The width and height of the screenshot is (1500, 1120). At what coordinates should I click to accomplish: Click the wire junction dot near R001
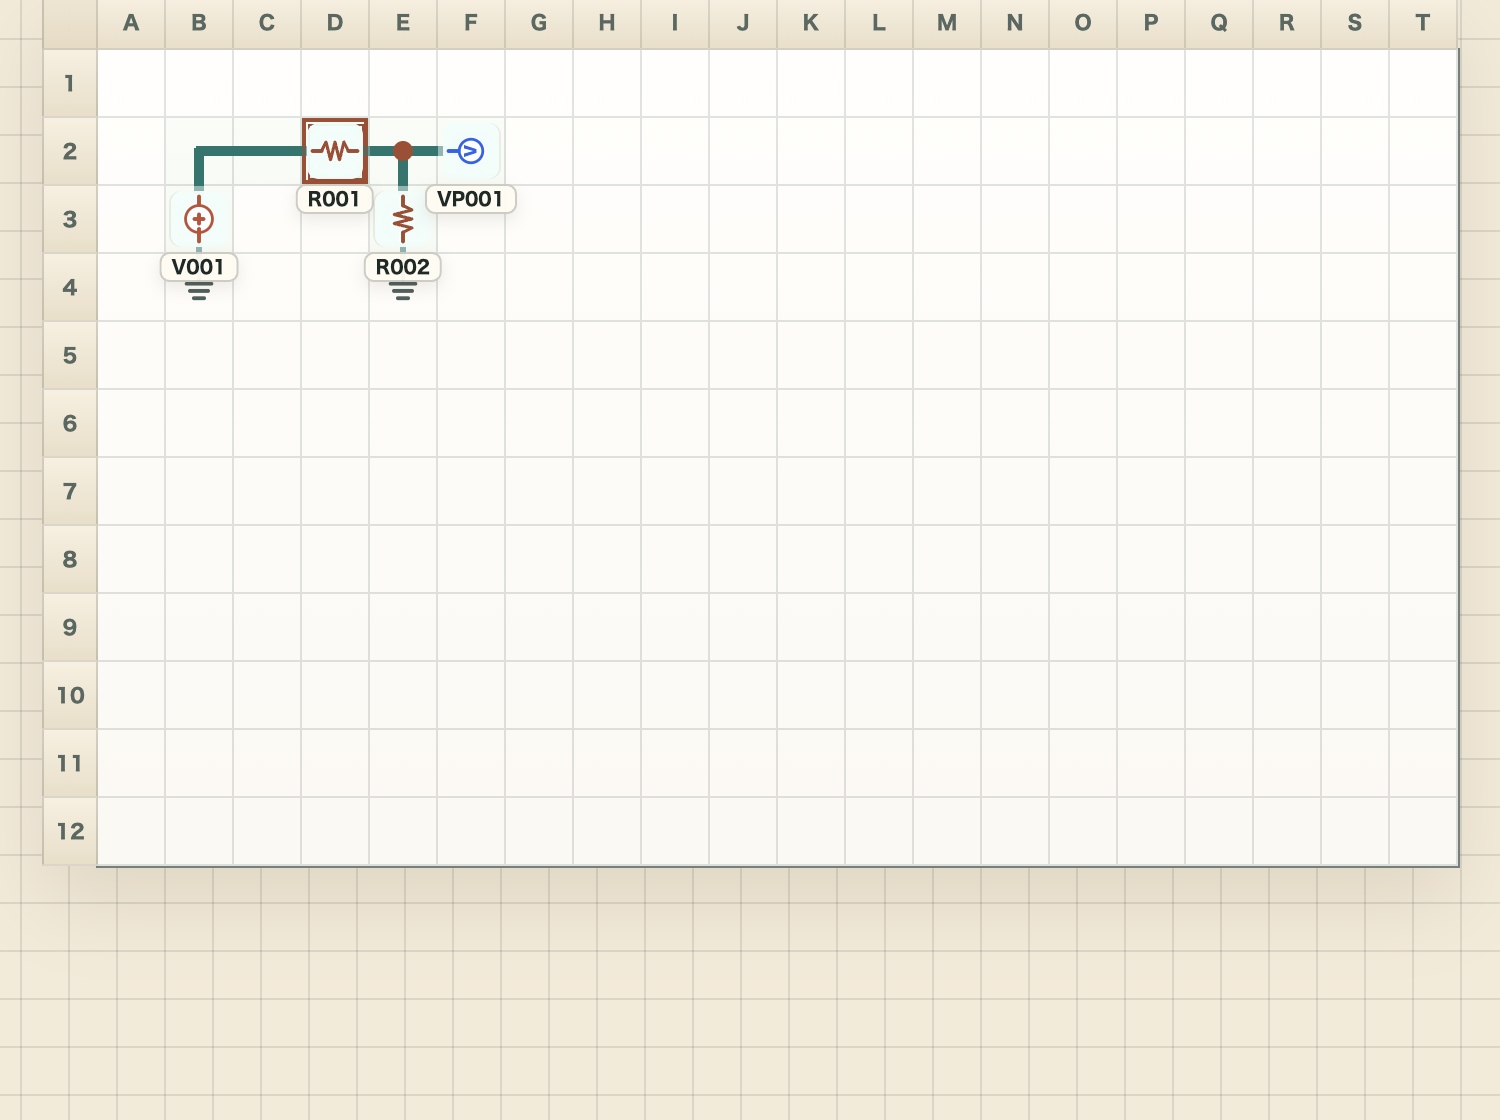coord(403,151)
